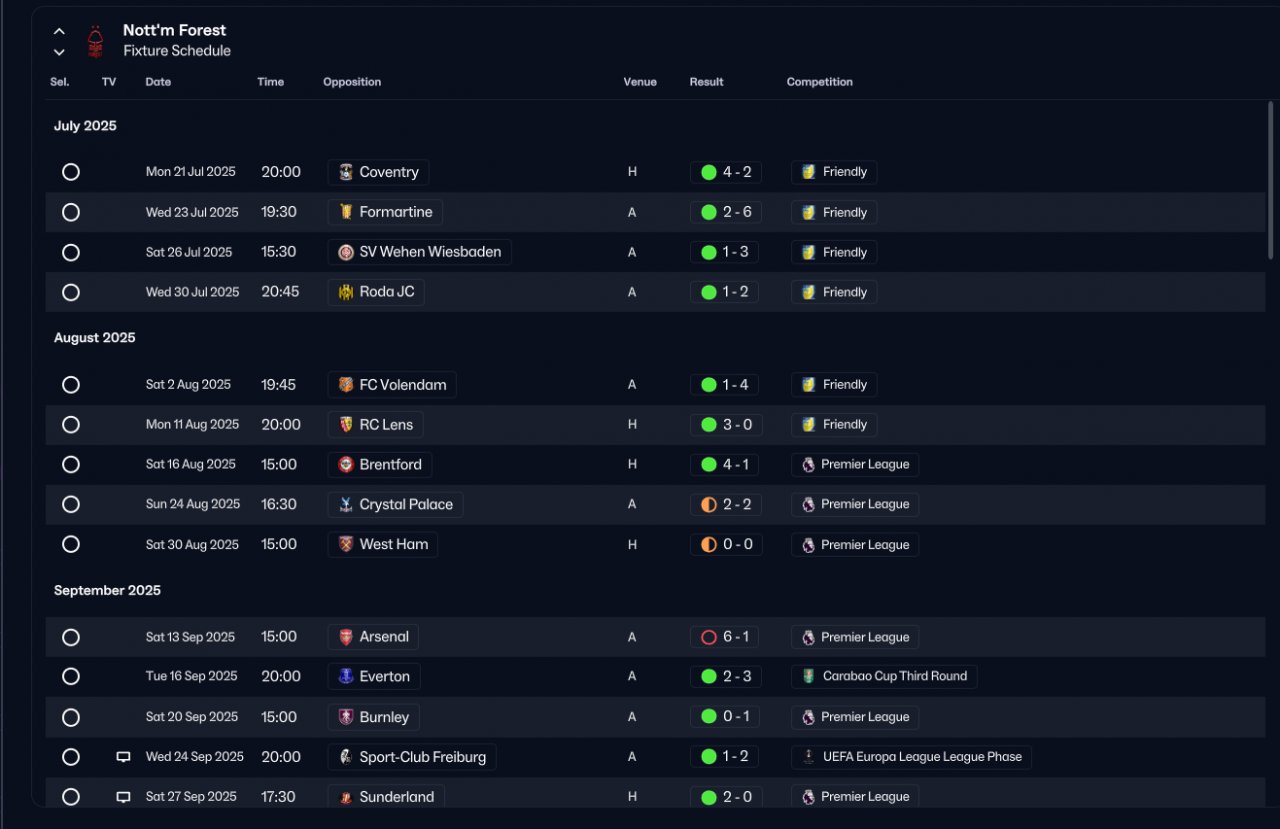Sort by the Opposition column header
Screen dimensions: 1280x829
pyautogui.click(x=352, y=82)
